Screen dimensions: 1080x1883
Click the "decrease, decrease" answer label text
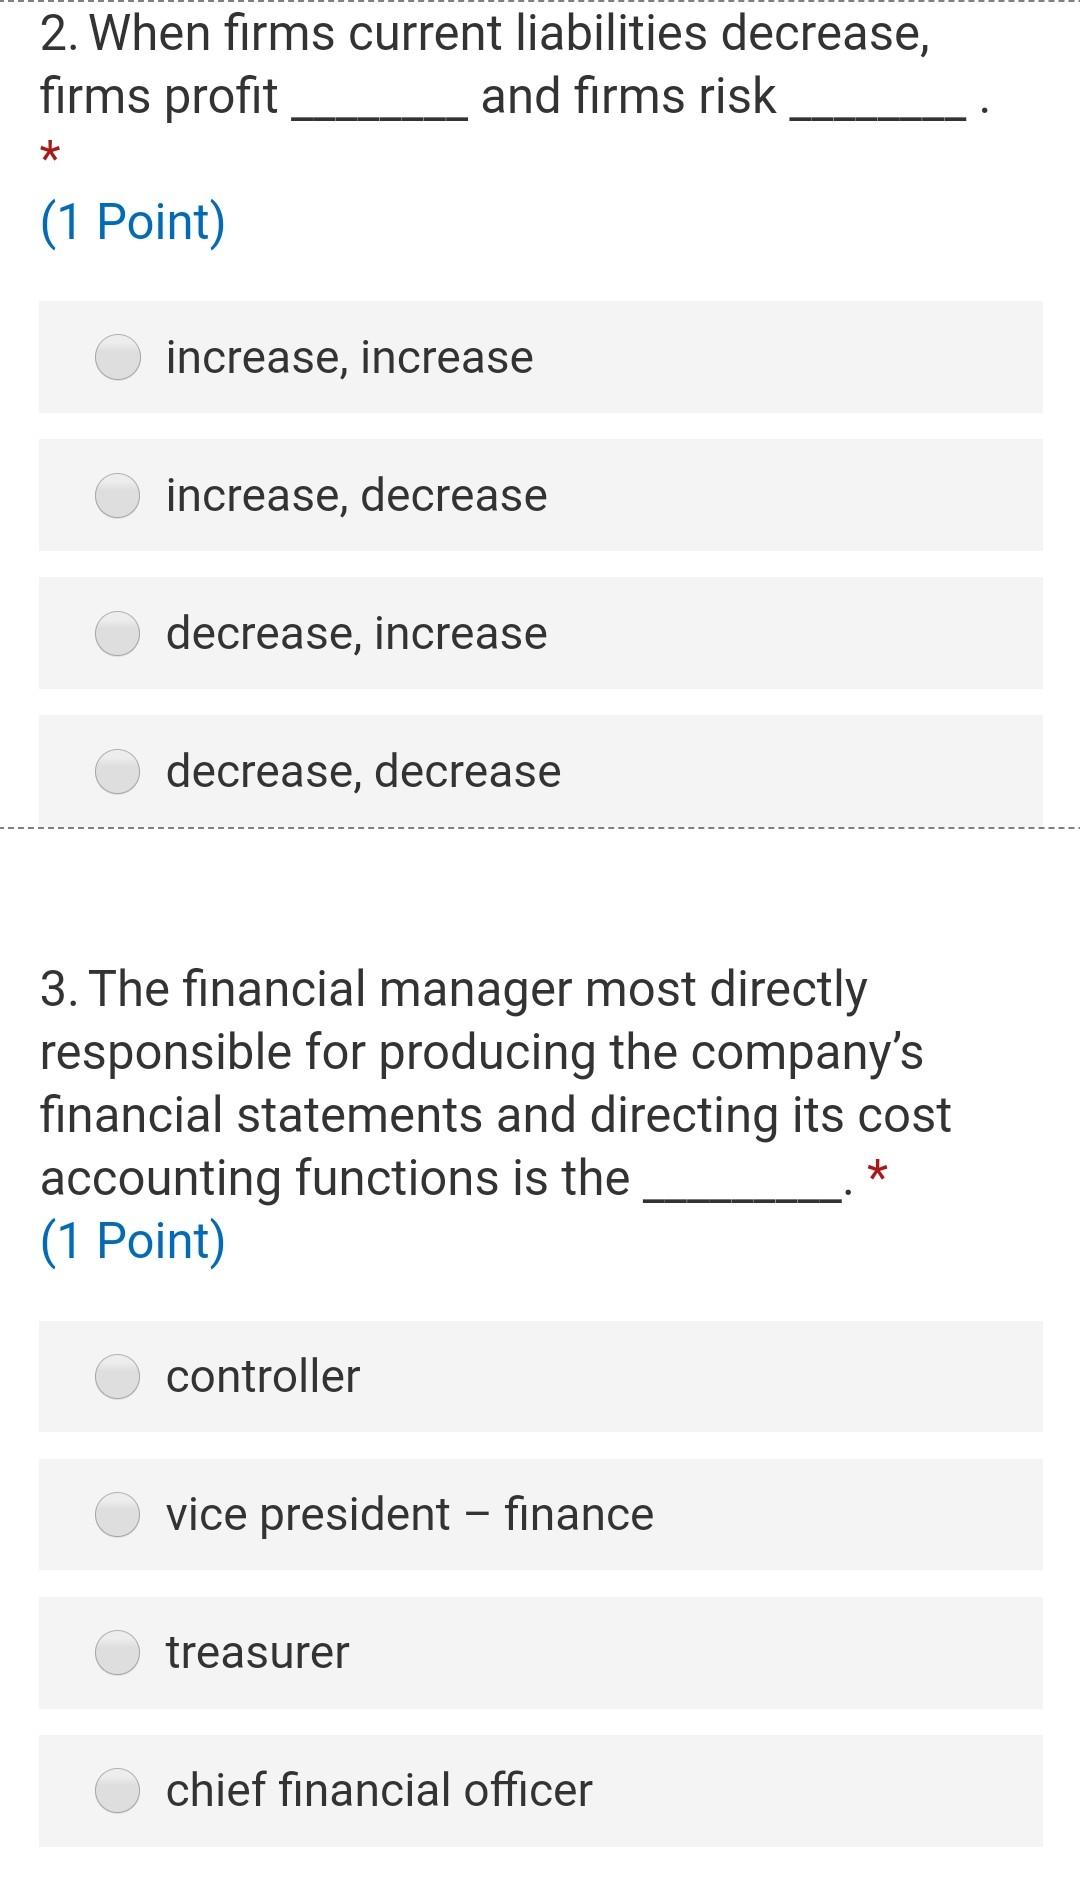(x=364, y=772)
